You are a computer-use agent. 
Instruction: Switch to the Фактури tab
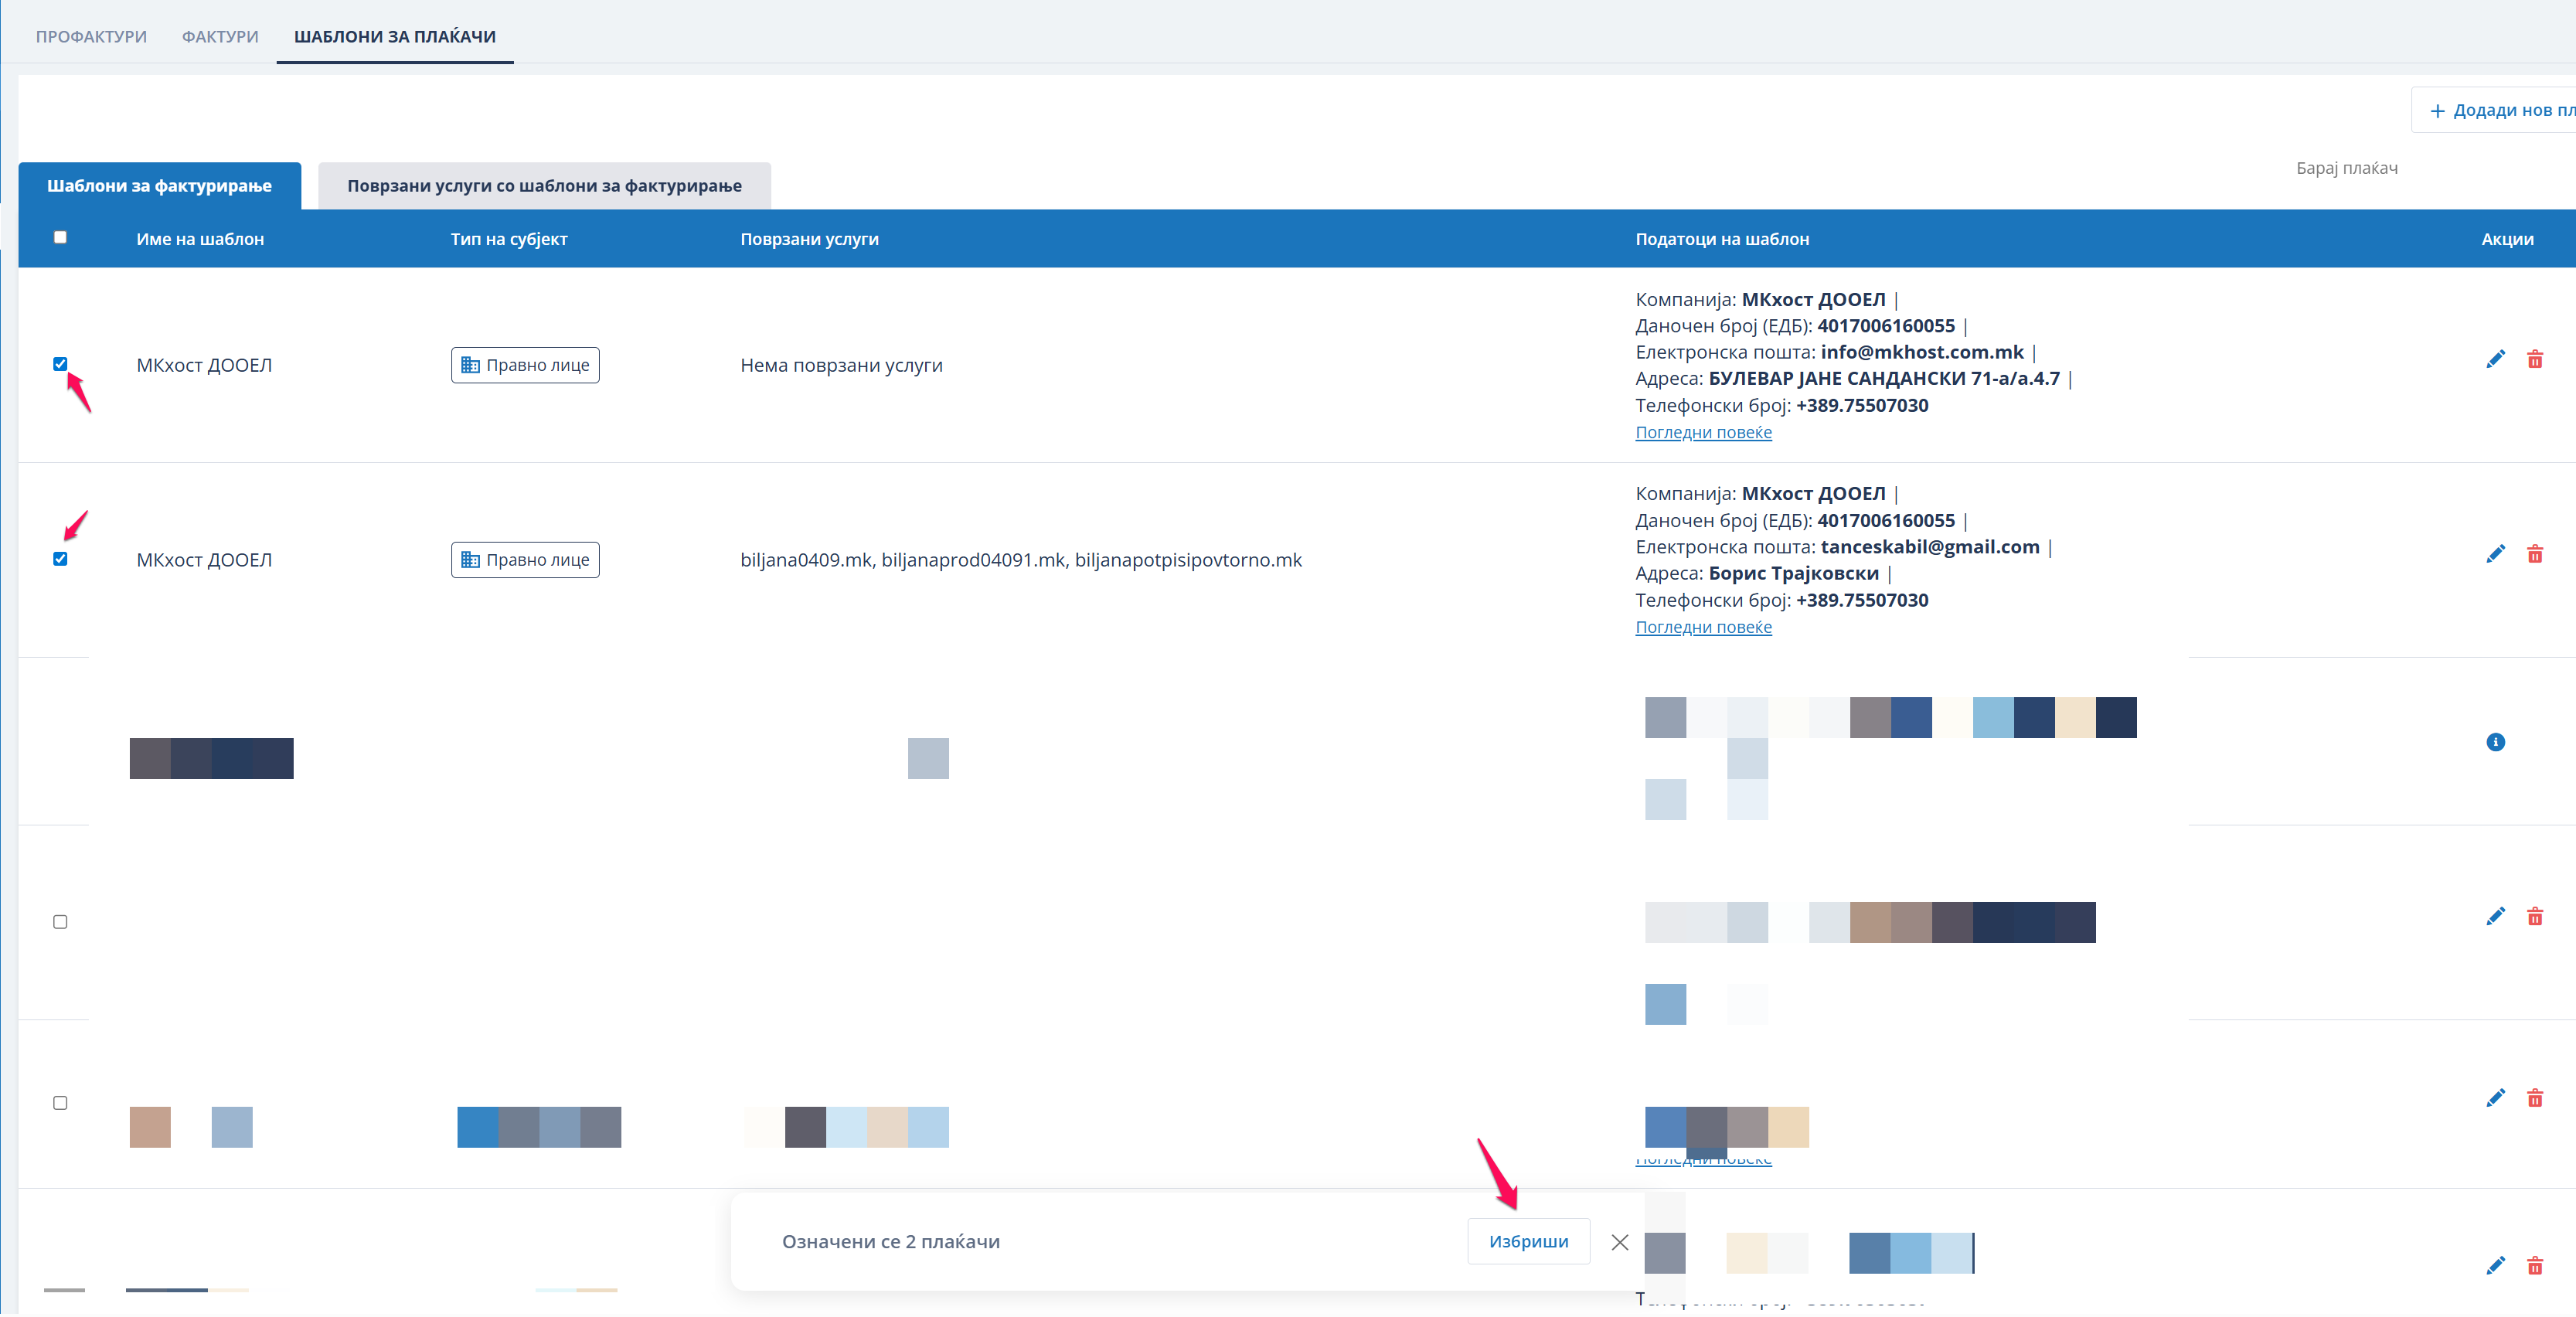click(x=220, y=36)
